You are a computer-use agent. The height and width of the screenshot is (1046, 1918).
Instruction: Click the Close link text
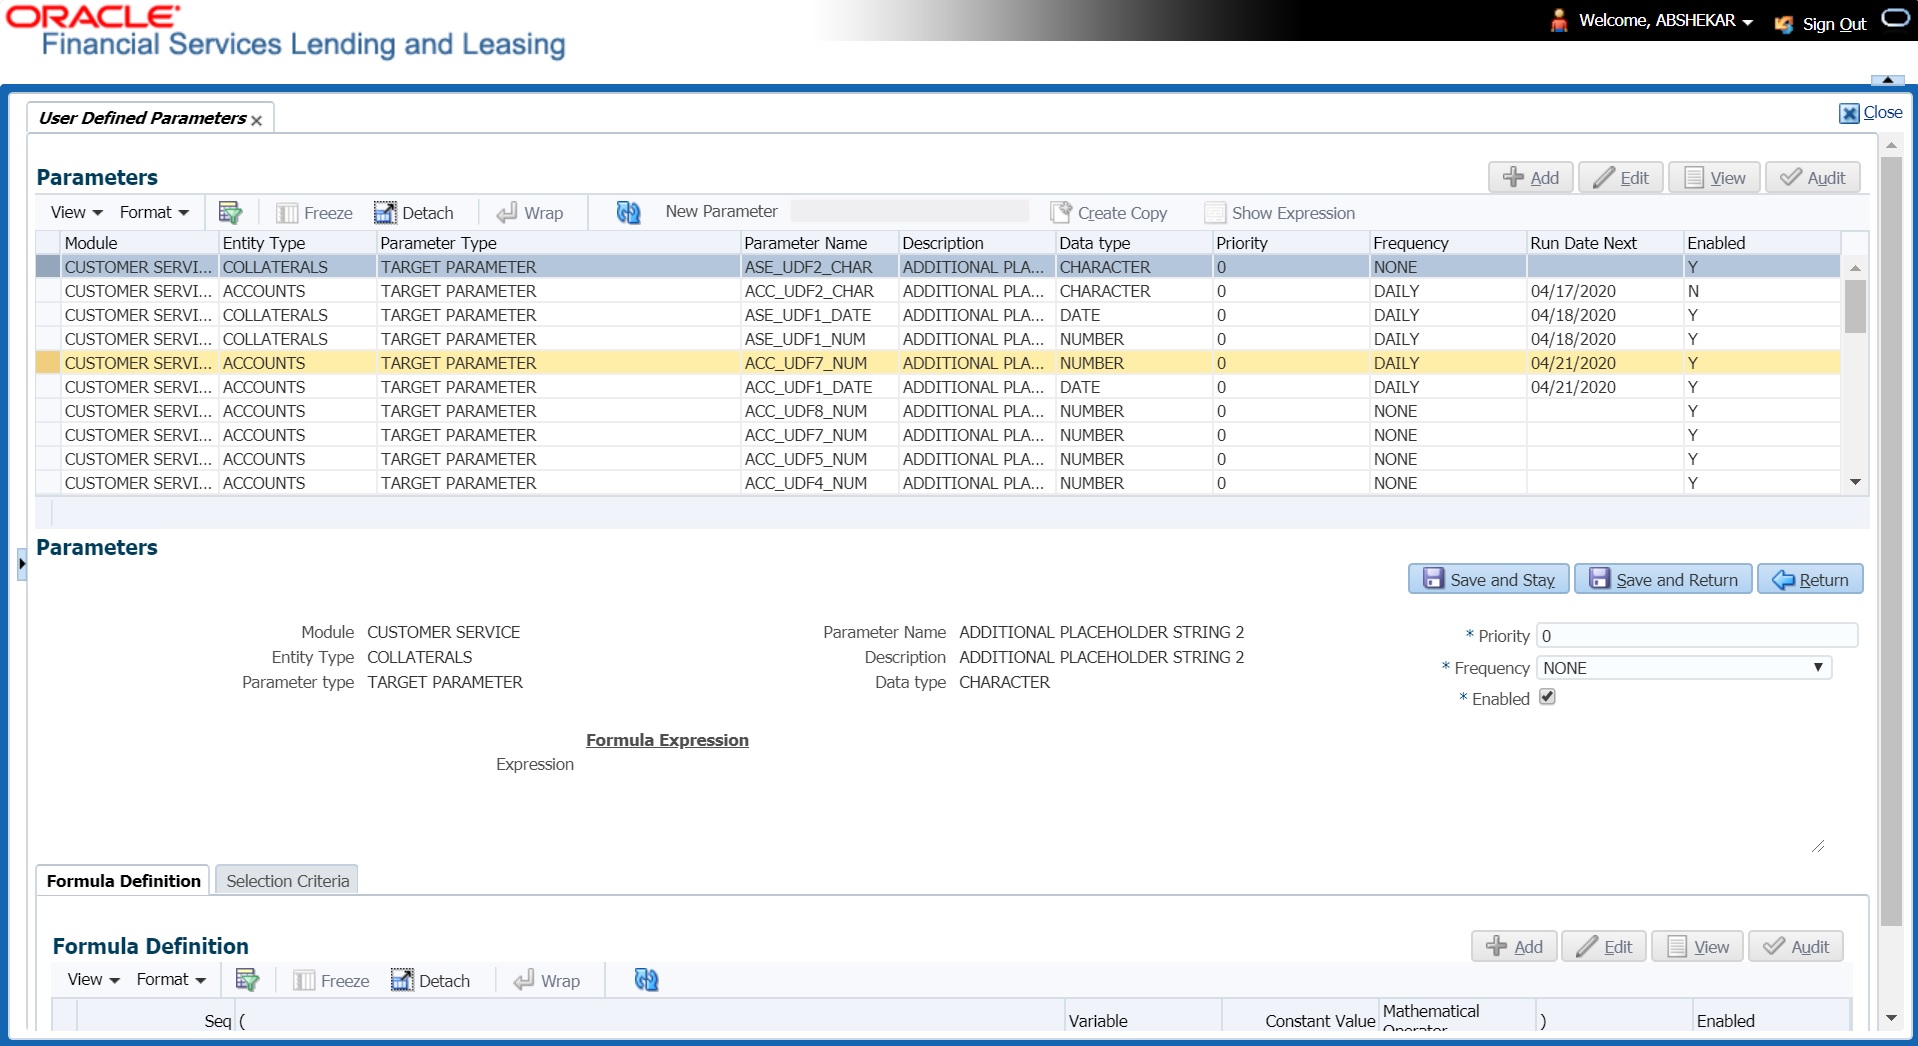click(1883, 113)
